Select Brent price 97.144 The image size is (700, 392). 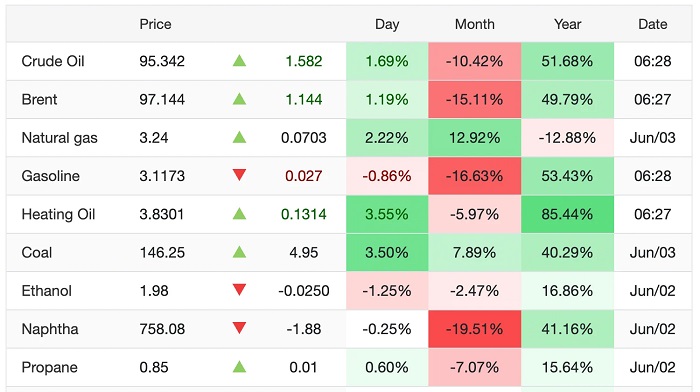162,99
